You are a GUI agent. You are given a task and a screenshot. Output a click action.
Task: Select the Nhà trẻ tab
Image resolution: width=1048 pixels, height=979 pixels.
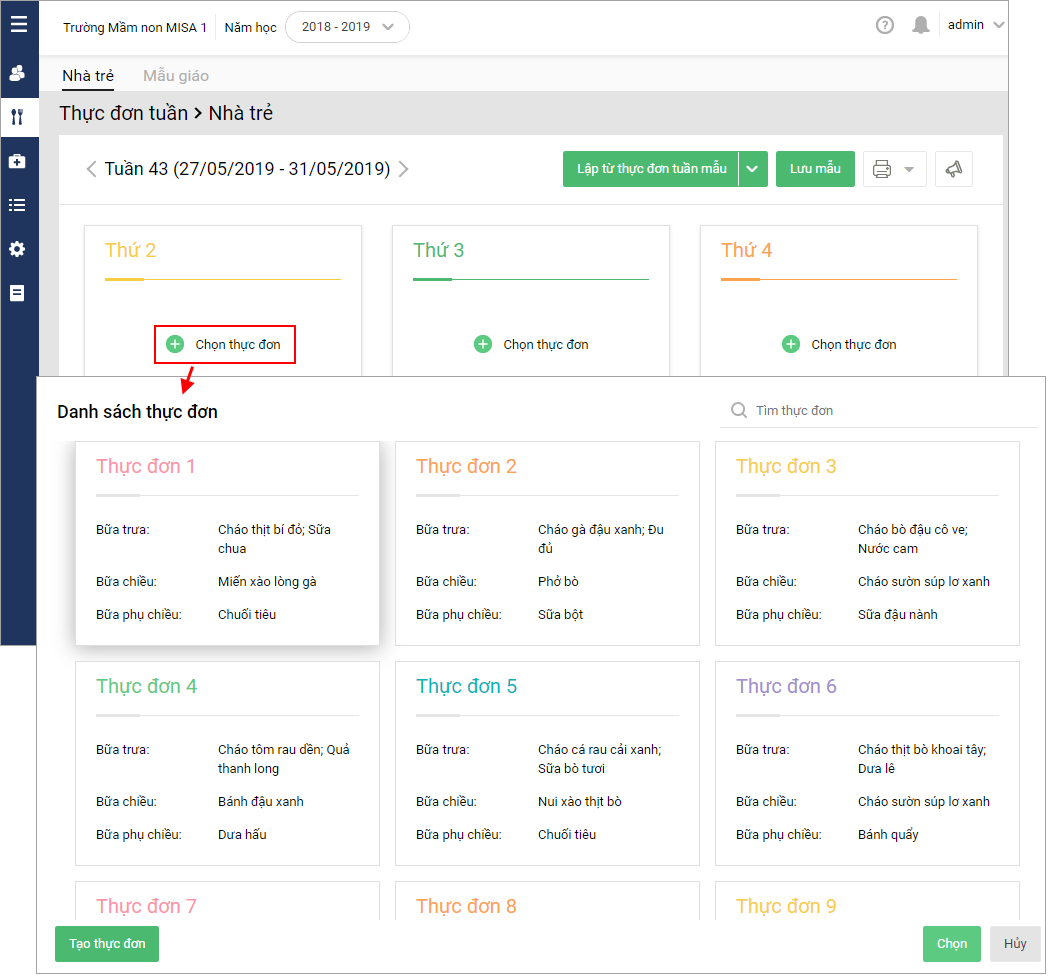[x=88, y=76]
